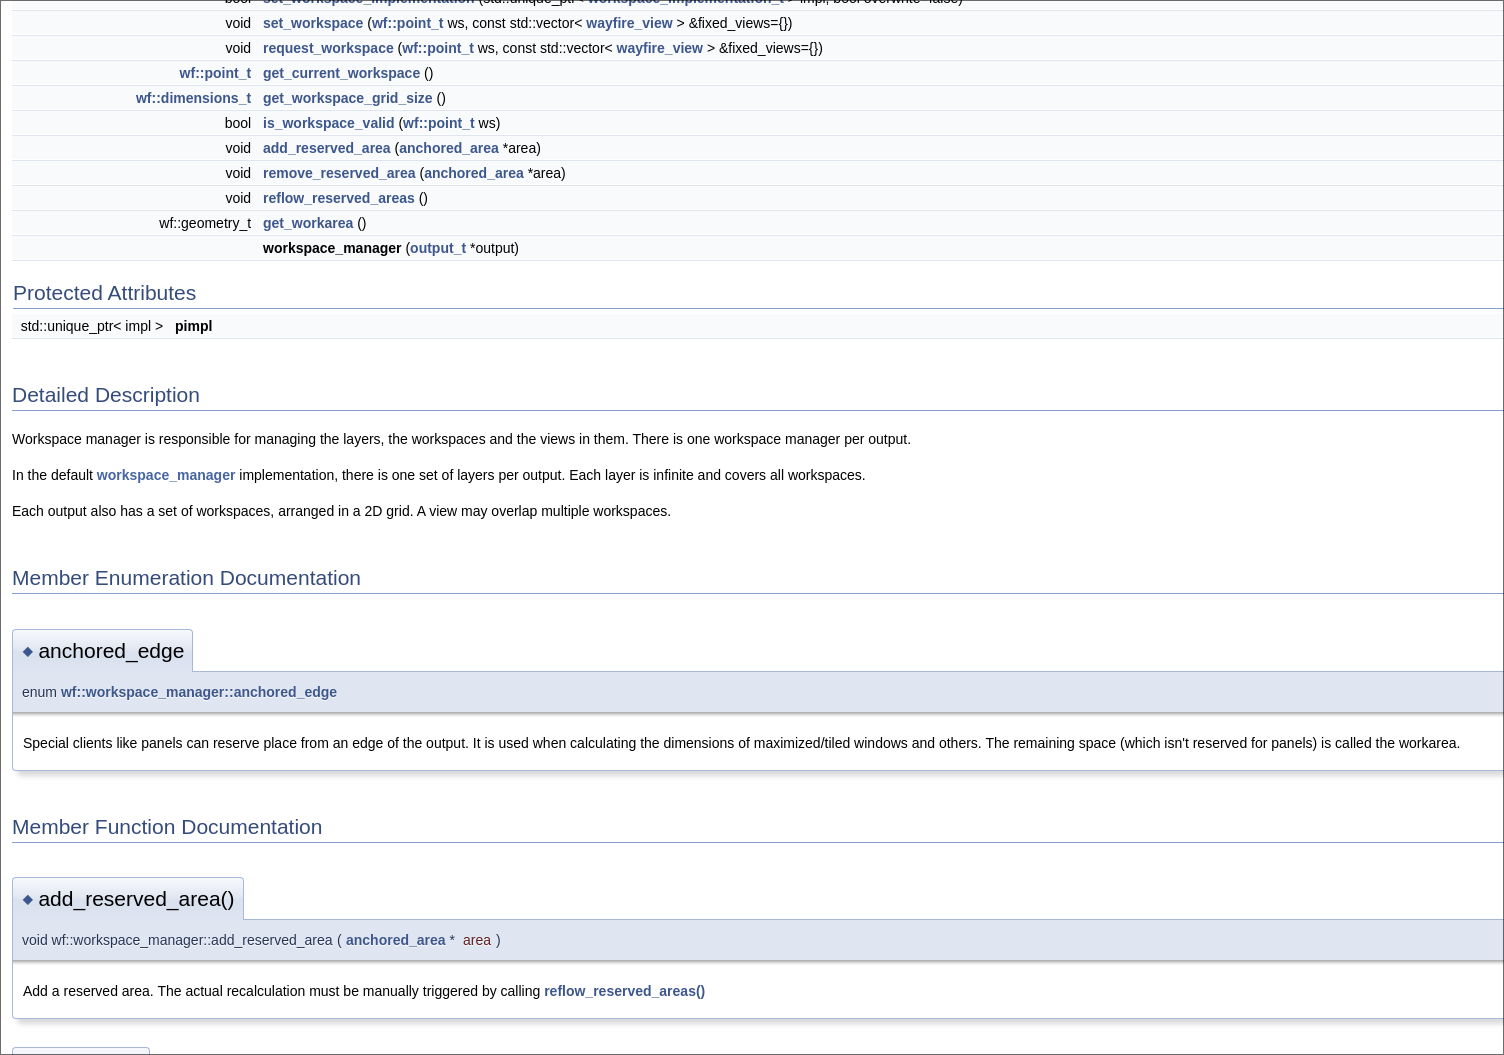This screenshot has height=1055, width=1504.
Task: Open the get_workspace_grid_size documentation
Action: click(347, 98)
